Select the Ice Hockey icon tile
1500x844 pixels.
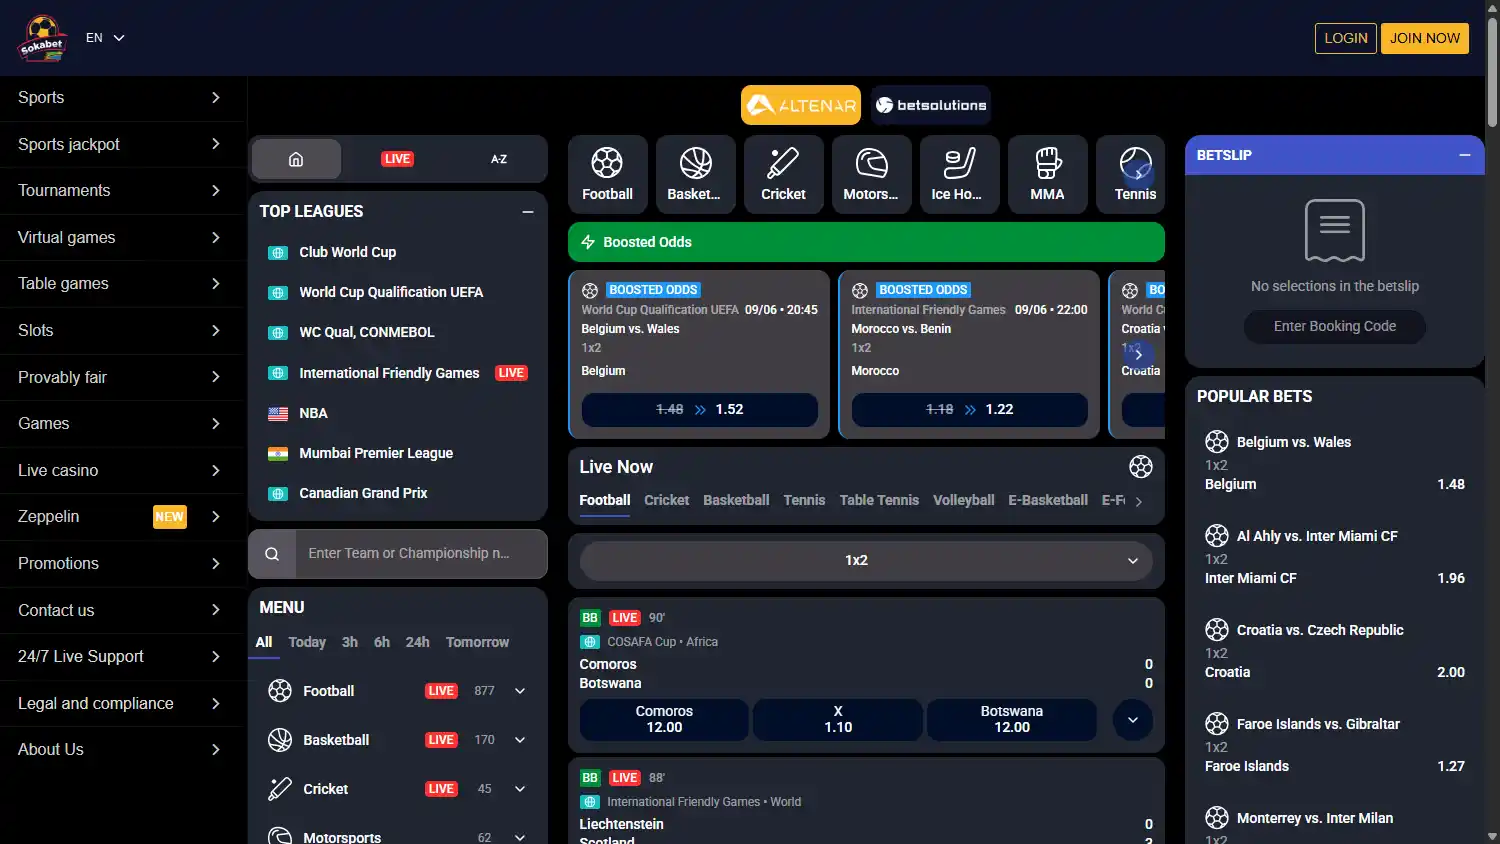(x=959, y=174)
